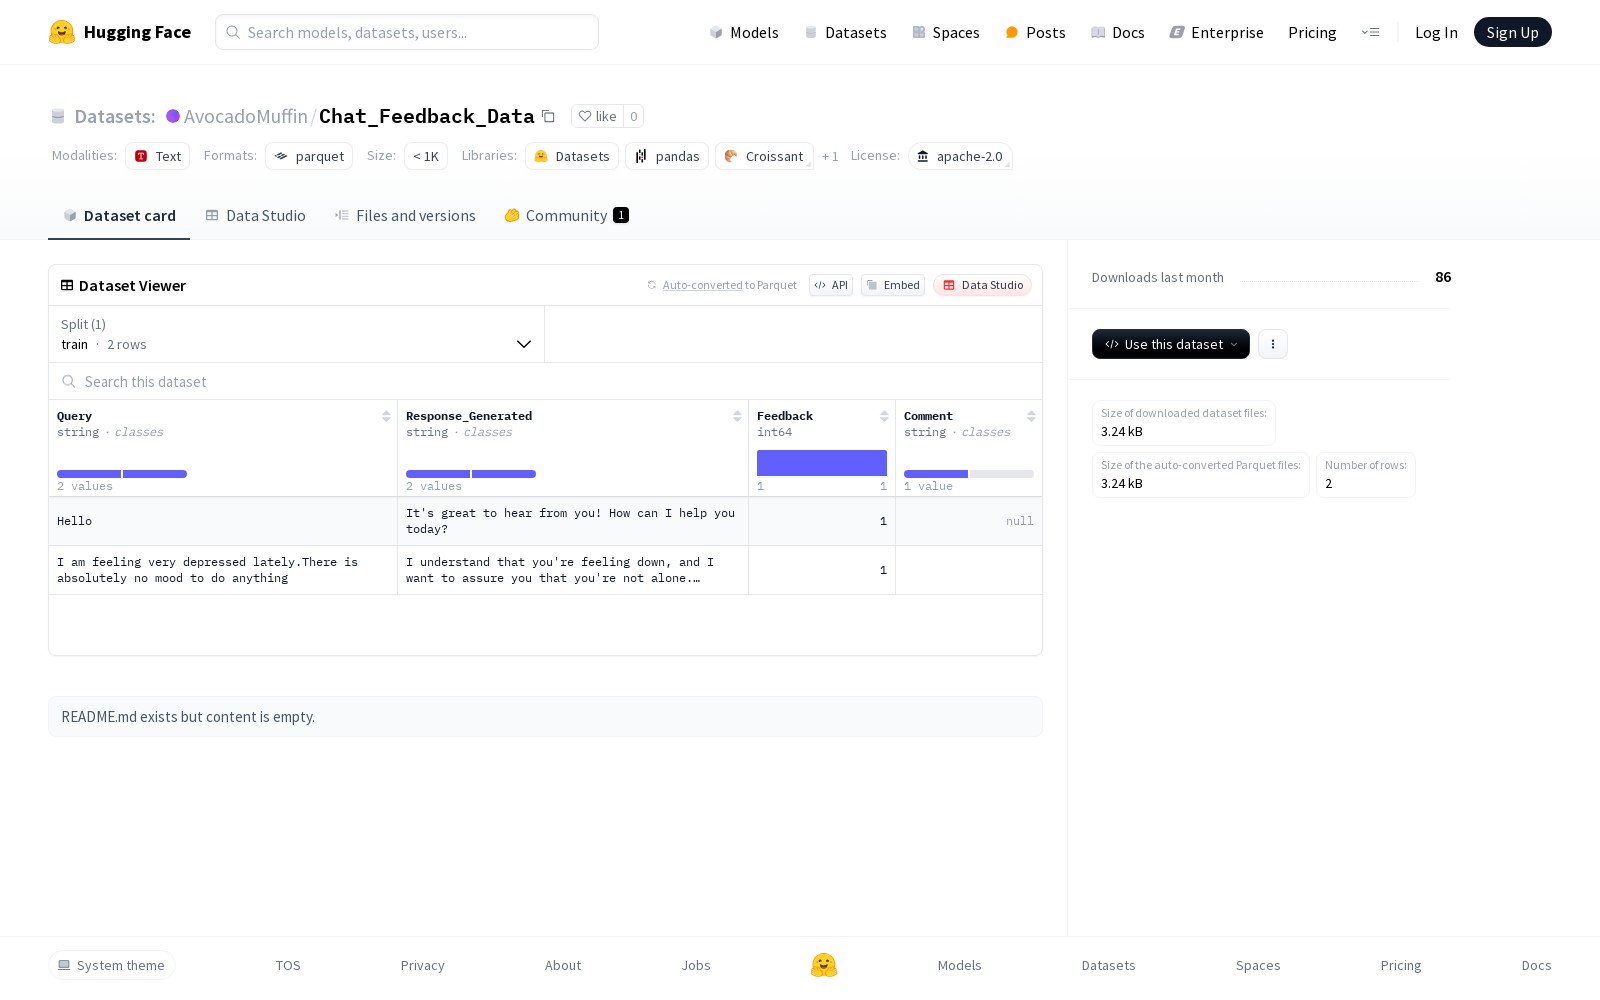Open the Docs footer link
This screenshot has height=1000, width=1600.
pyautogui.click(x=1536, y=965)
